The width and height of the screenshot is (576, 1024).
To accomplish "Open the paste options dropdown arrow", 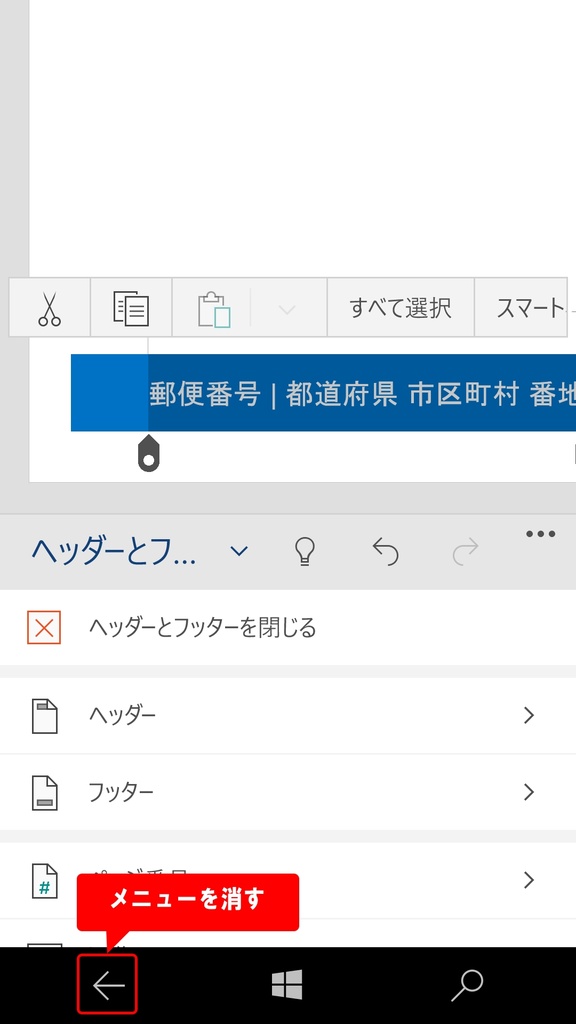I will (x=287, y=310).
